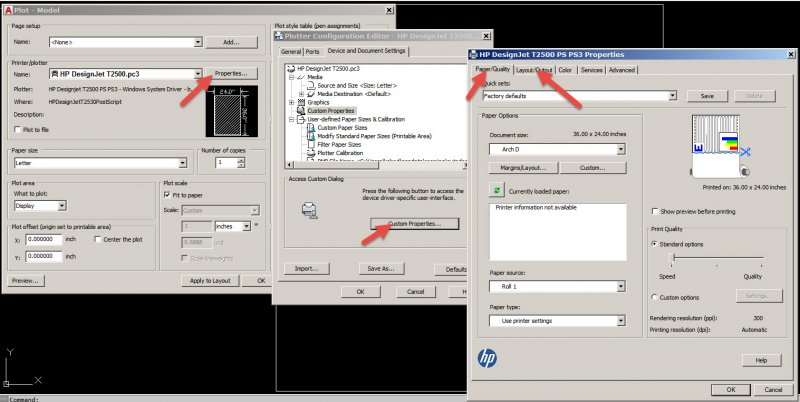Viewport: 800px width, 402px height.
Task: Open the Quick sets Factory defaults dropdown
Action: tap(672, 96)
